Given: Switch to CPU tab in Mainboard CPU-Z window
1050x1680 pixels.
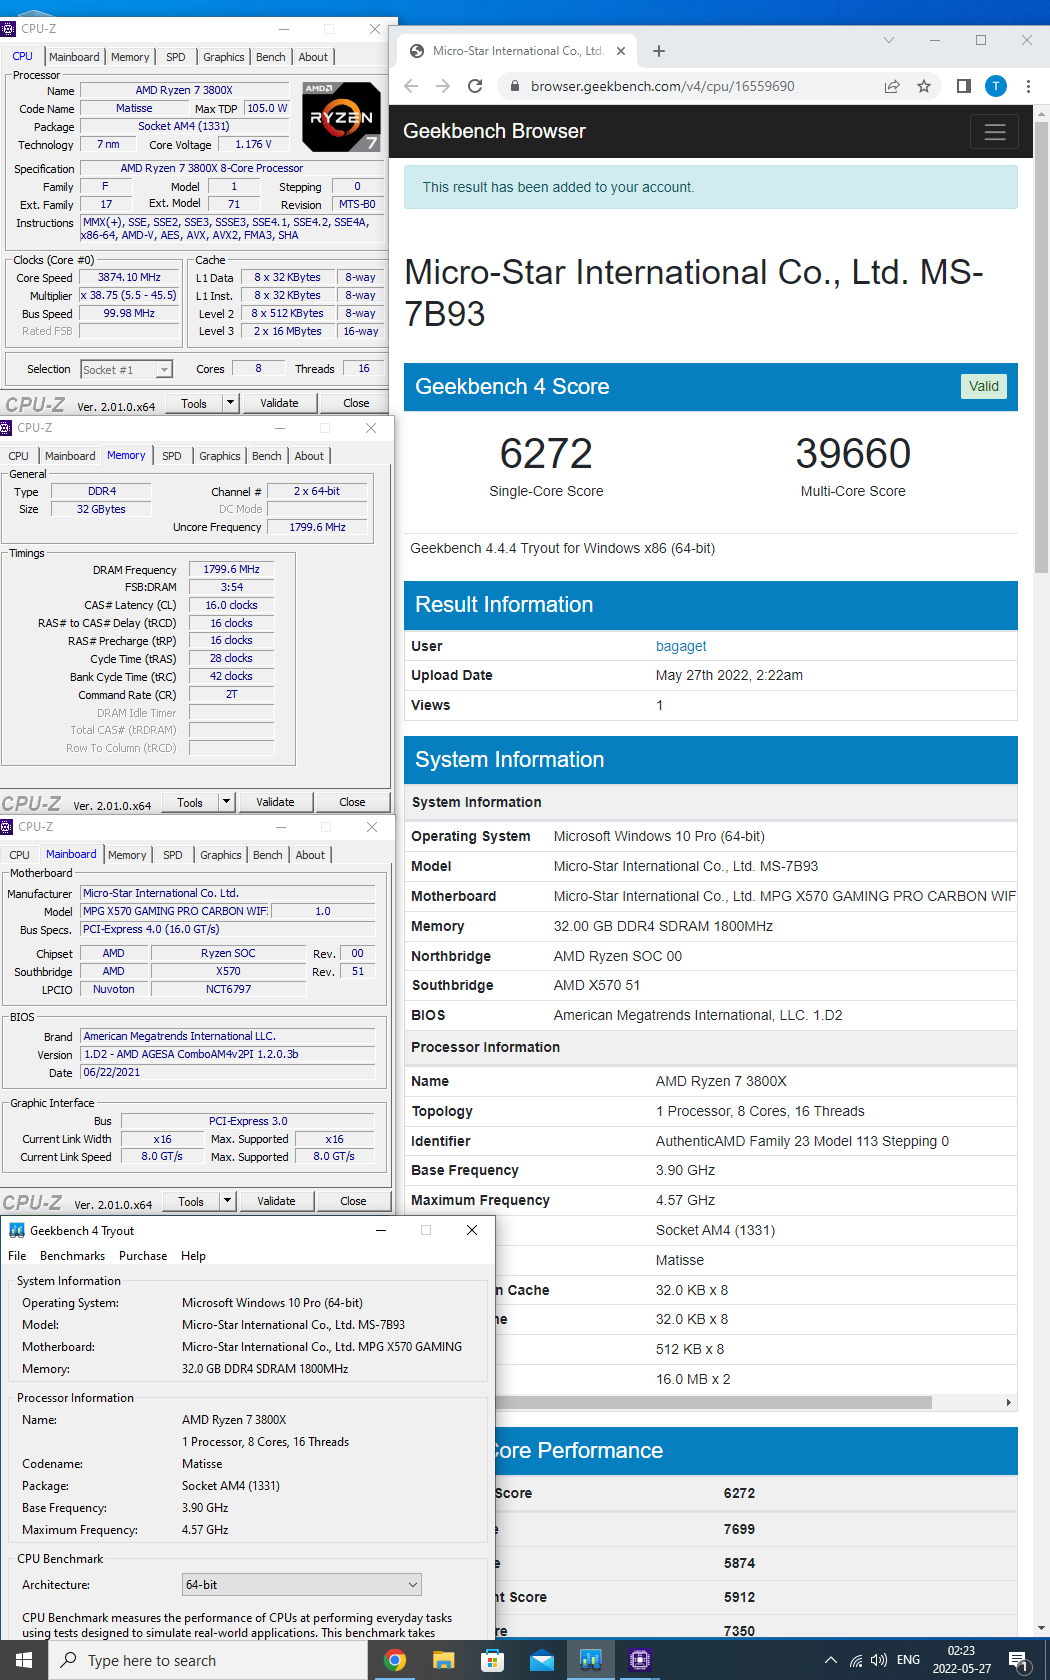Looking at the screenshot, I should (x=19, y=855).
